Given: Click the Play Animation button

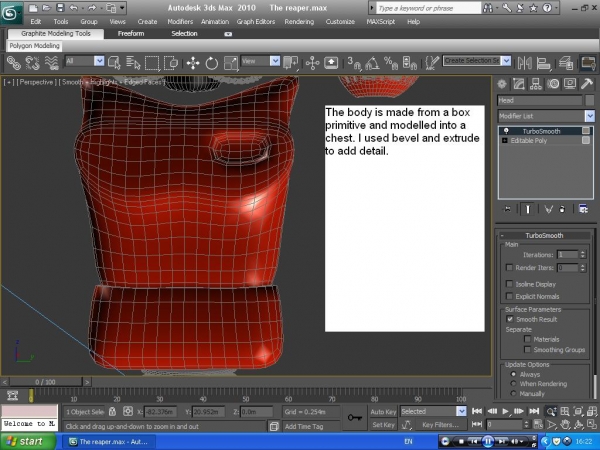Looking at the screenshot, I should pyautogui.click(x=505, y=411).
